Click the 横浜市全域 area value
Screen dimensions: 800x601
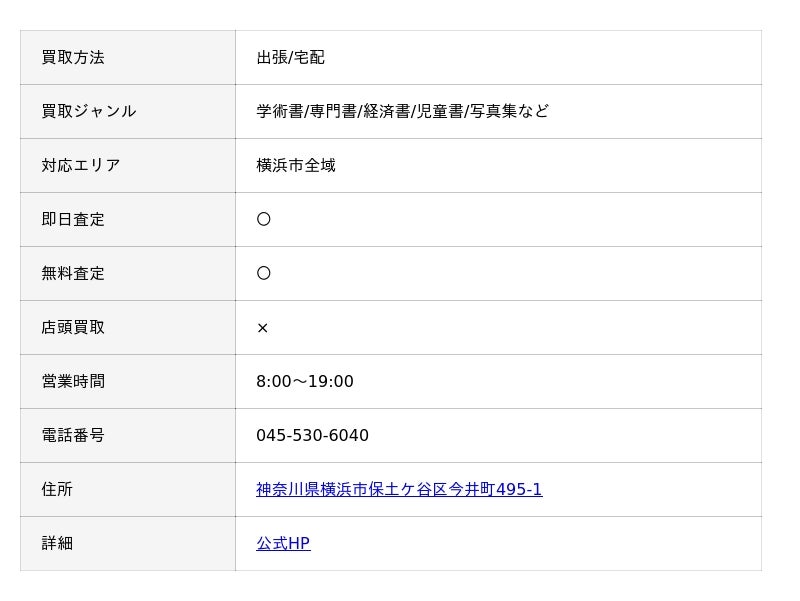coord(296,165)
